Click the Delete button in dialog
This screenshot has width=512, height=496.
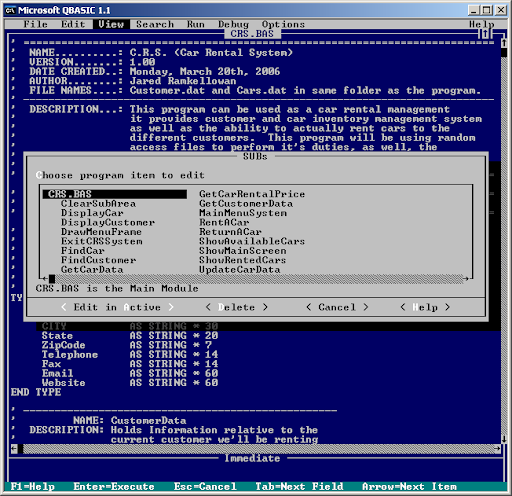tap(237, 307)
